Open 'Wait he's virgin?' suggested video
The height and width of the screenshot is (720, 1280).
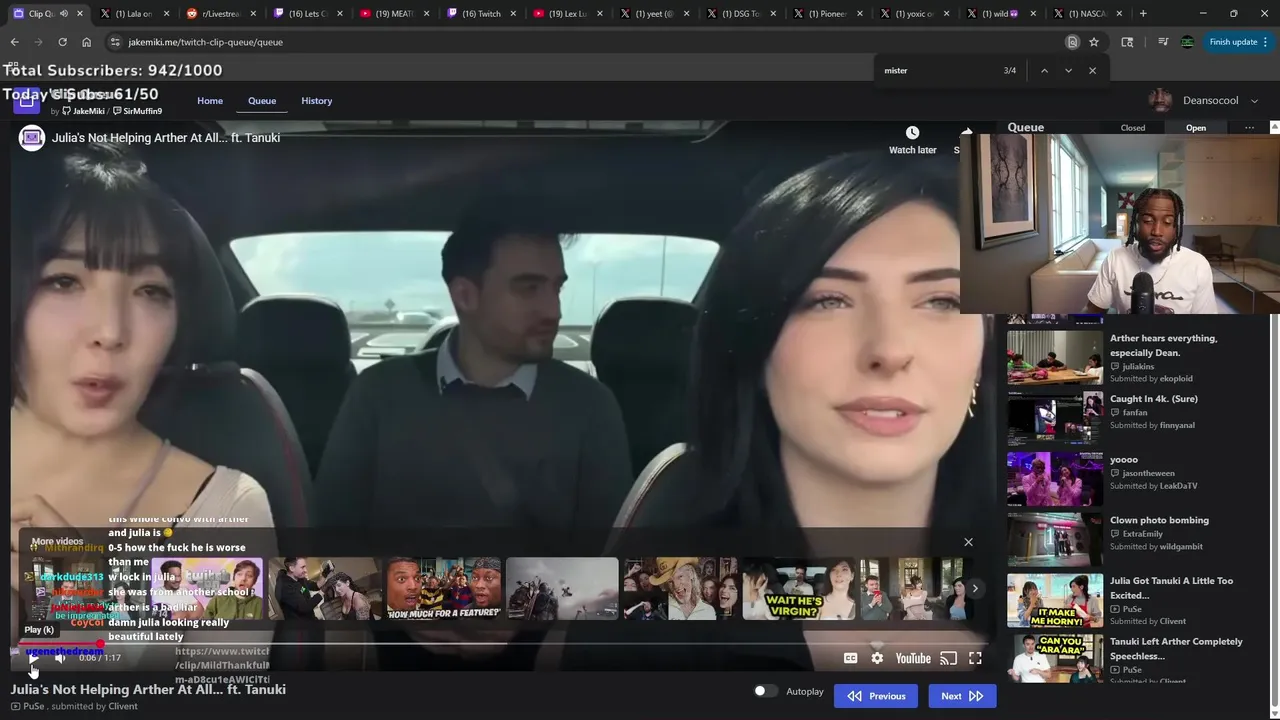coord(799,588)
